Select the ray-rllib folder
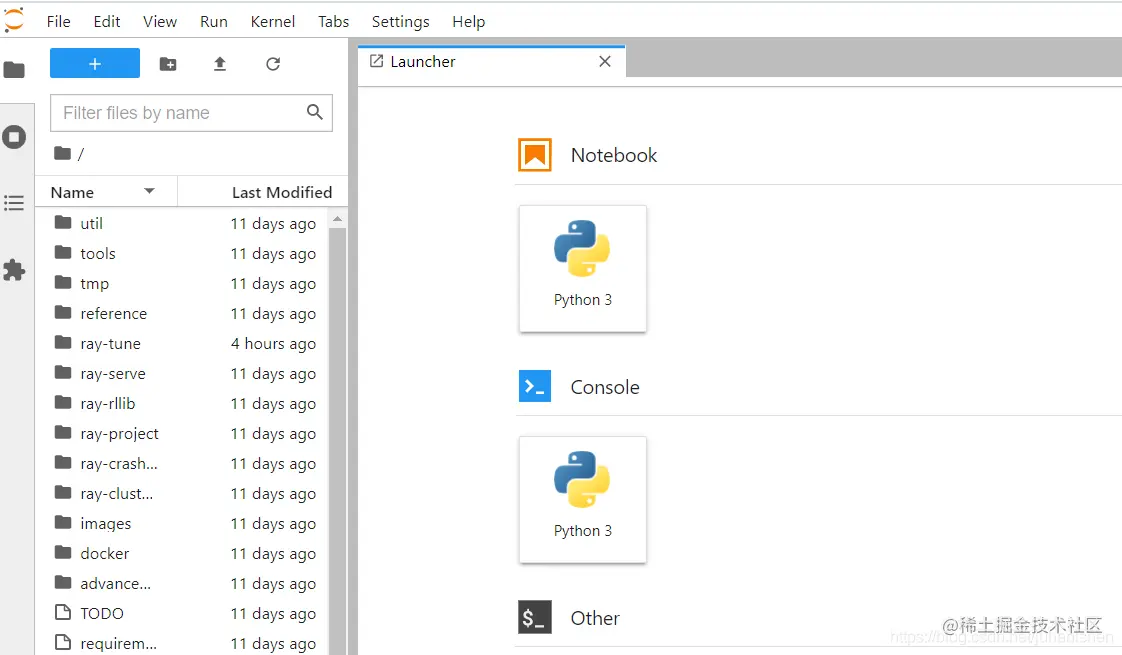 click(x=182, y=404)
